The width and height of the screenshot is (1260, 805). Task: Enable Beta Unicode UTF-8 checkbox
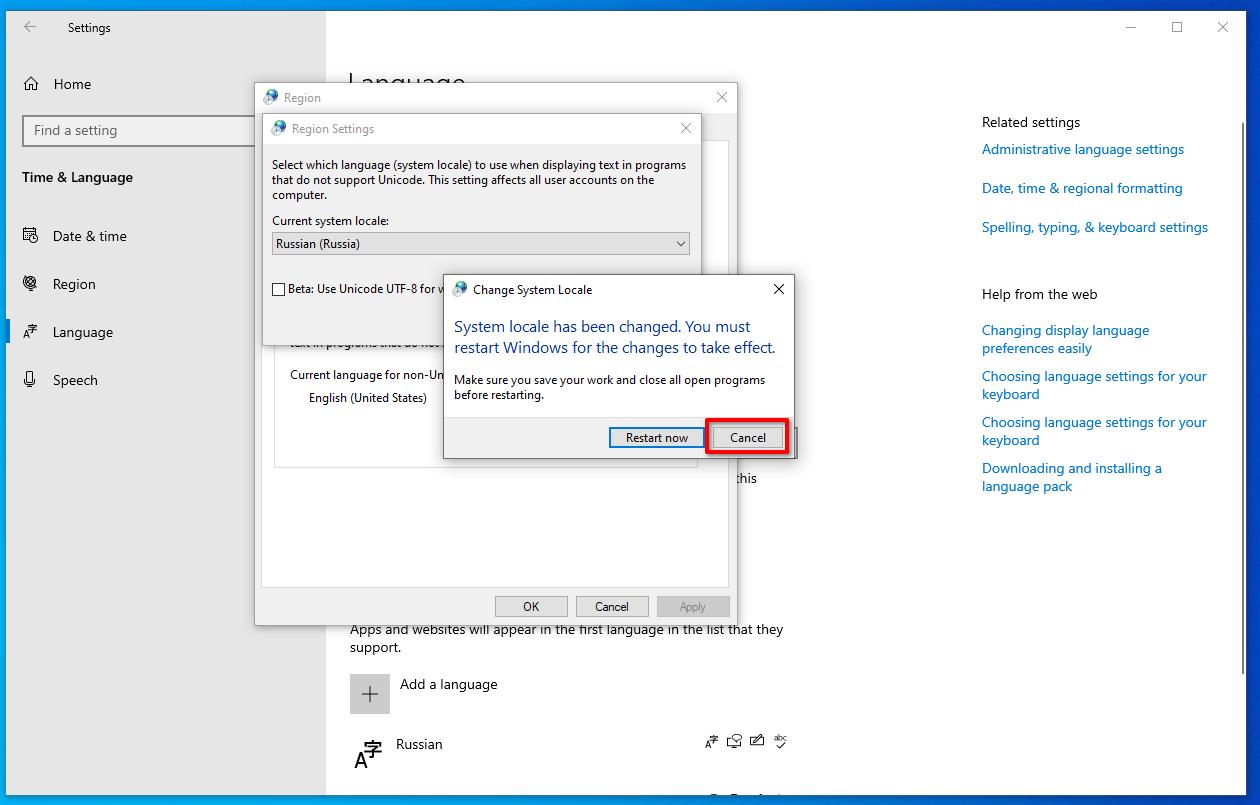279,289
